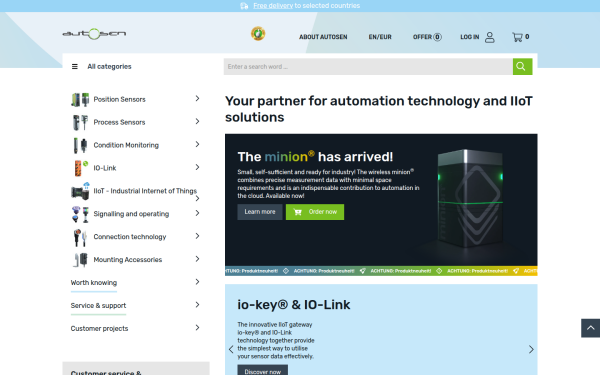Open Position Sensors category link
600x375 pixels.
pos(119,99)
